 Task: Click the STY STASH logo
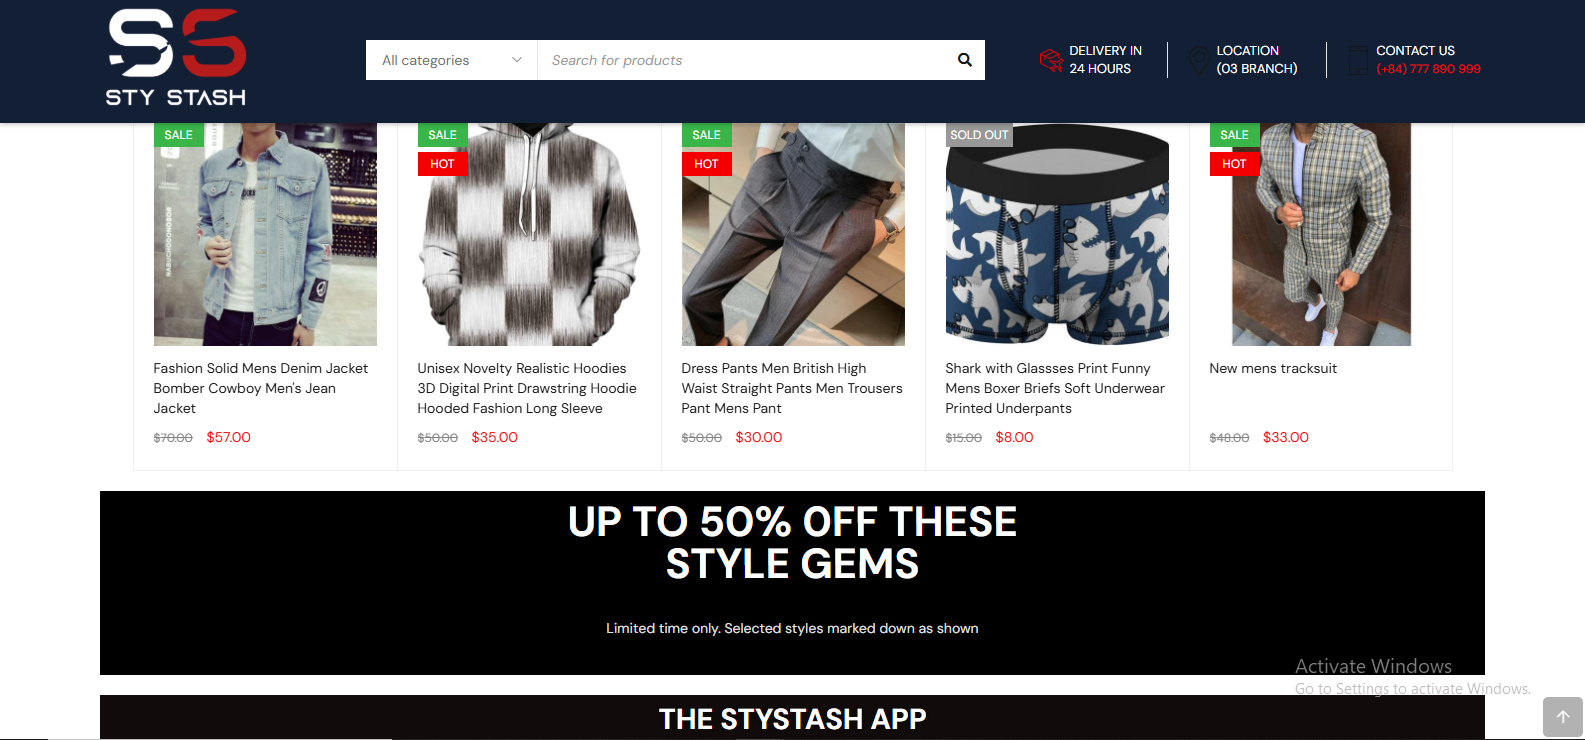tap(176, 58)
